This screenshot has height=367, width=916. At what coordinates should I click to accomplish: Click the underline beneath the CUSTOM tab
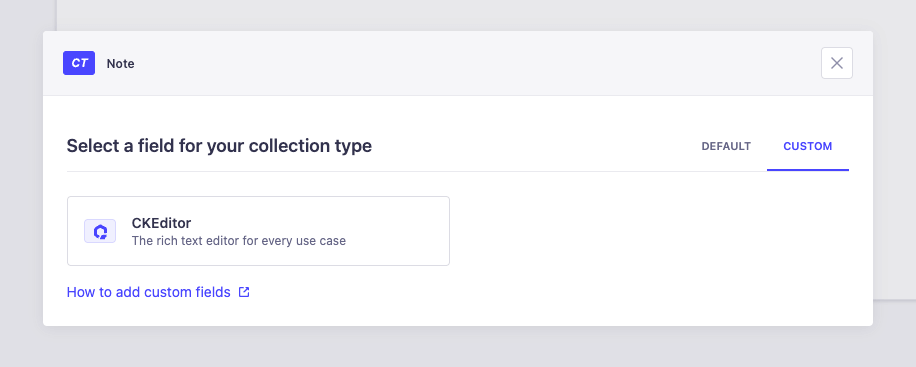point(808,170)
